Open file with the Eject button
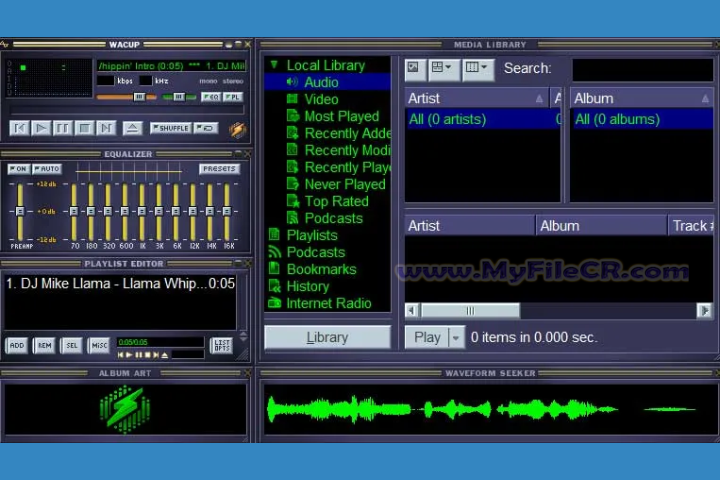Viewport: 720px width, 480px height. pyautogui.click(x=132, y=128)
